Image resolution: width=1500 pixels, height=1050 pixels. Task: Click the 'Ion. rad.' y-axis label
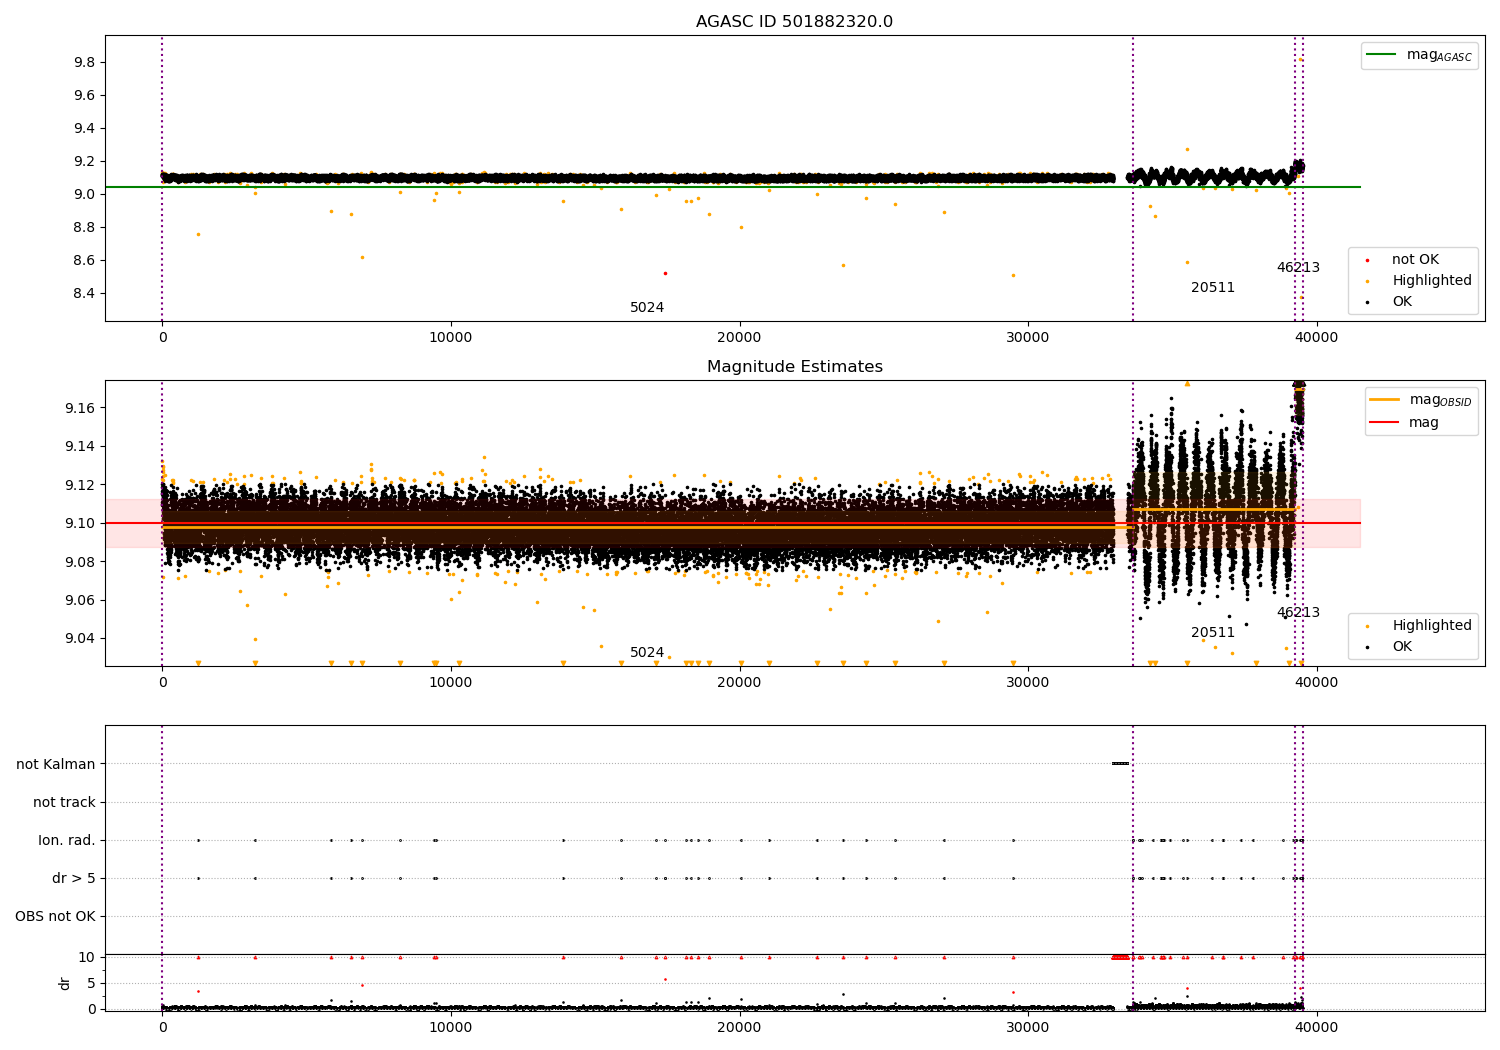point(67,840)
